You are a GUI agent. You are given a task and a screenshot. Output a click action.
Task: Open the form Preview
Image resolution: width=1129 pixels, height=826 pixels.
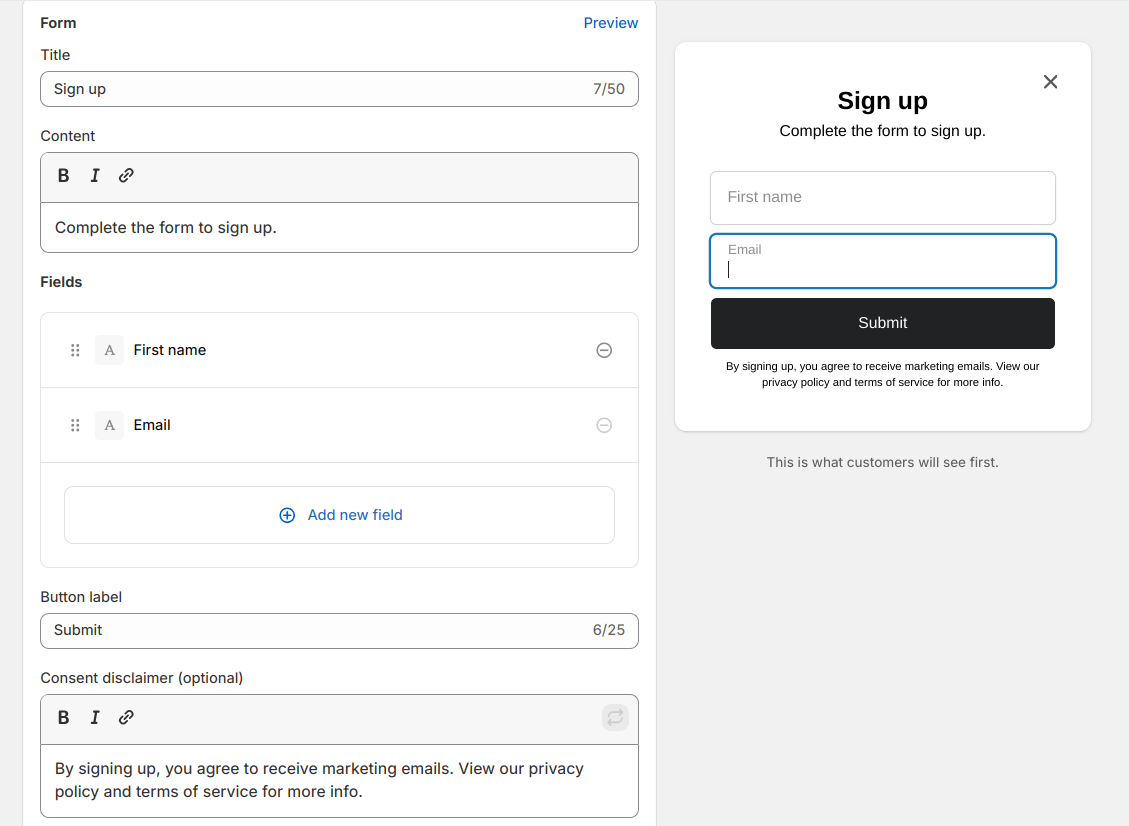coord(610,22)
